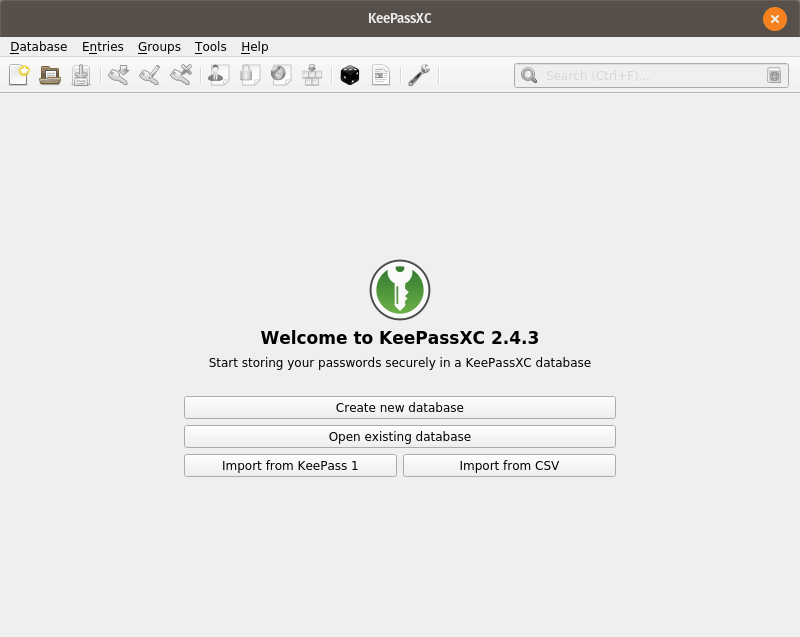Click the New database toolbar icon
Image resolution: width=800 pixels, height=637 pixels.
(19, 75)
